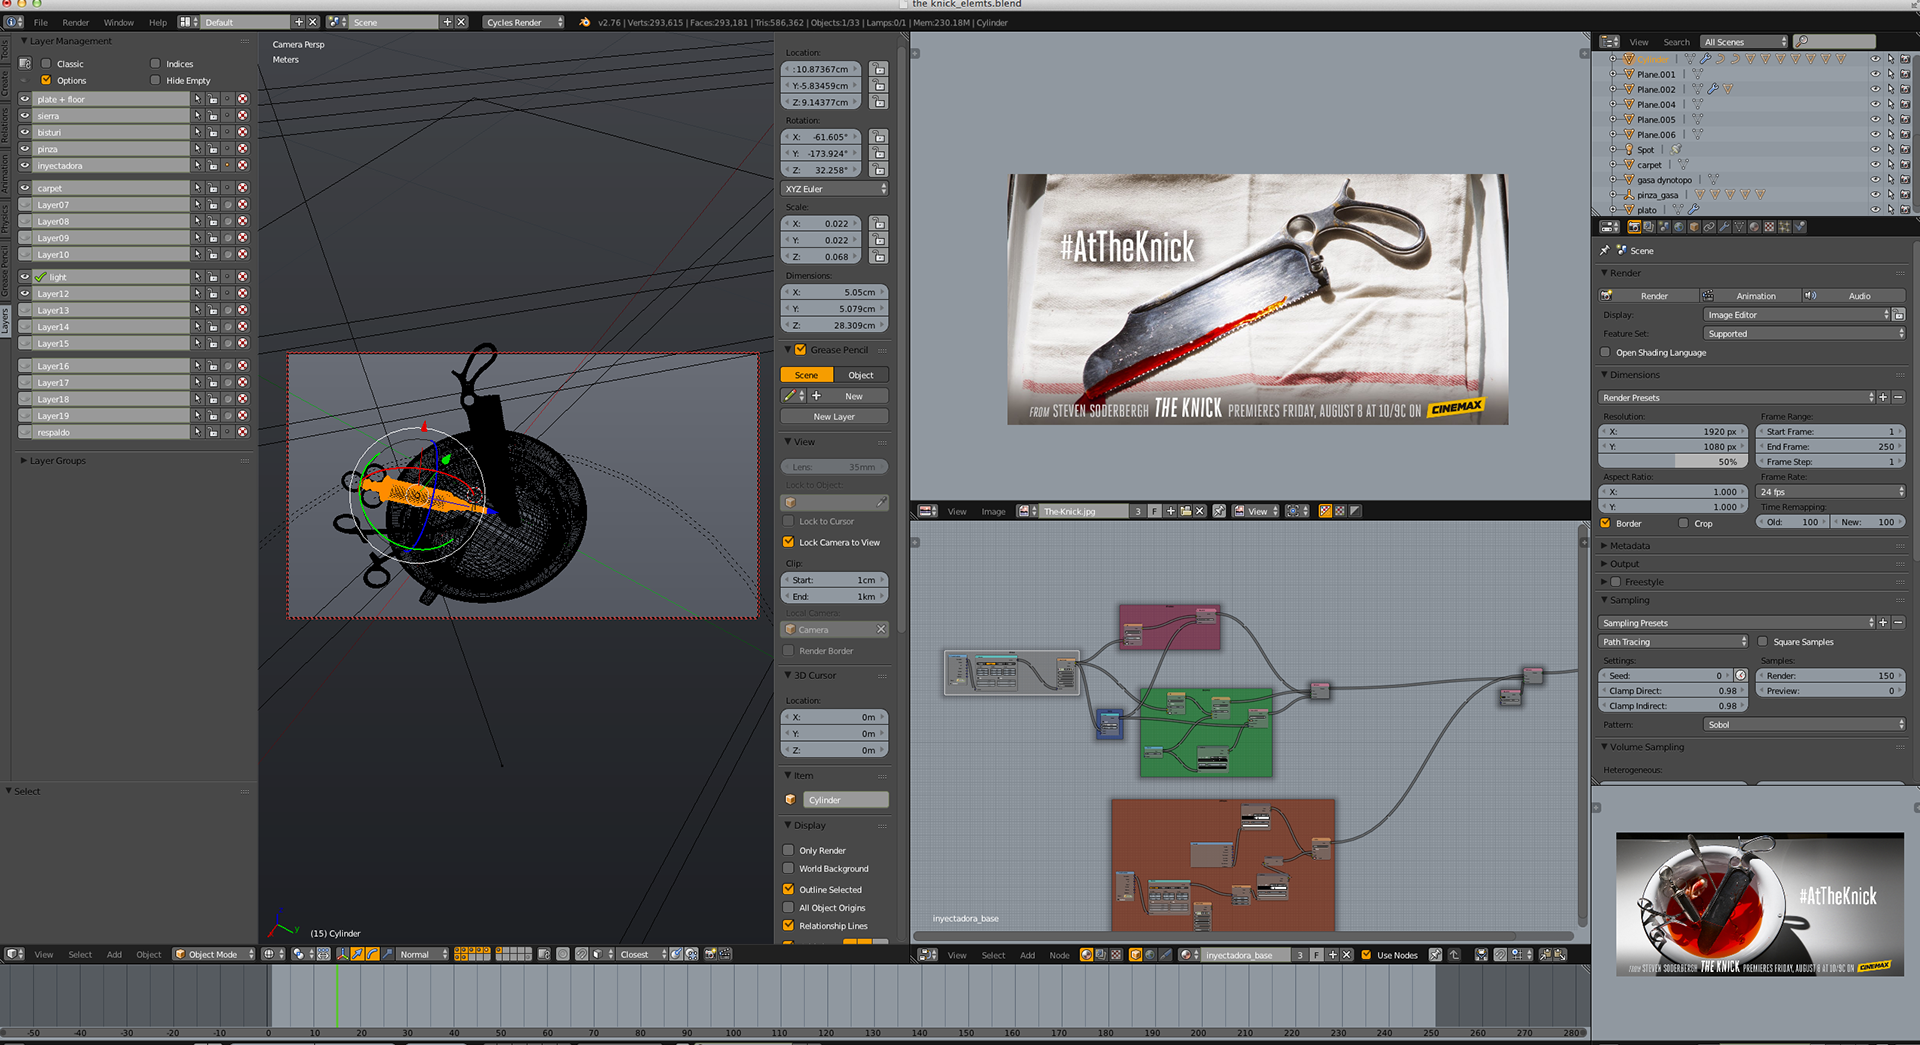Toggle renderability camera icon for Spot
This screenshot has height=1045, width=1920.
coord(1905,149)
